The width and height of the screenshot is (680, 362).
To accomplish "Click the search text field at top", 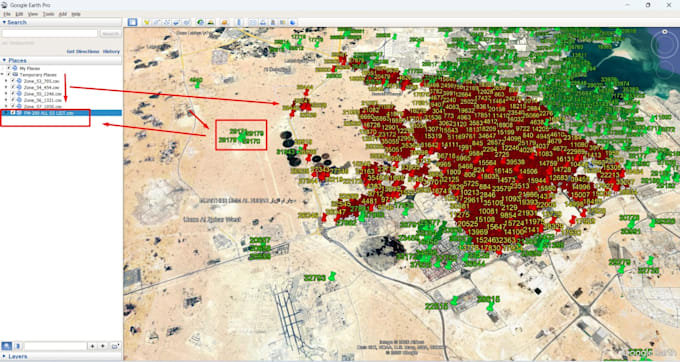I will point(49,33).
